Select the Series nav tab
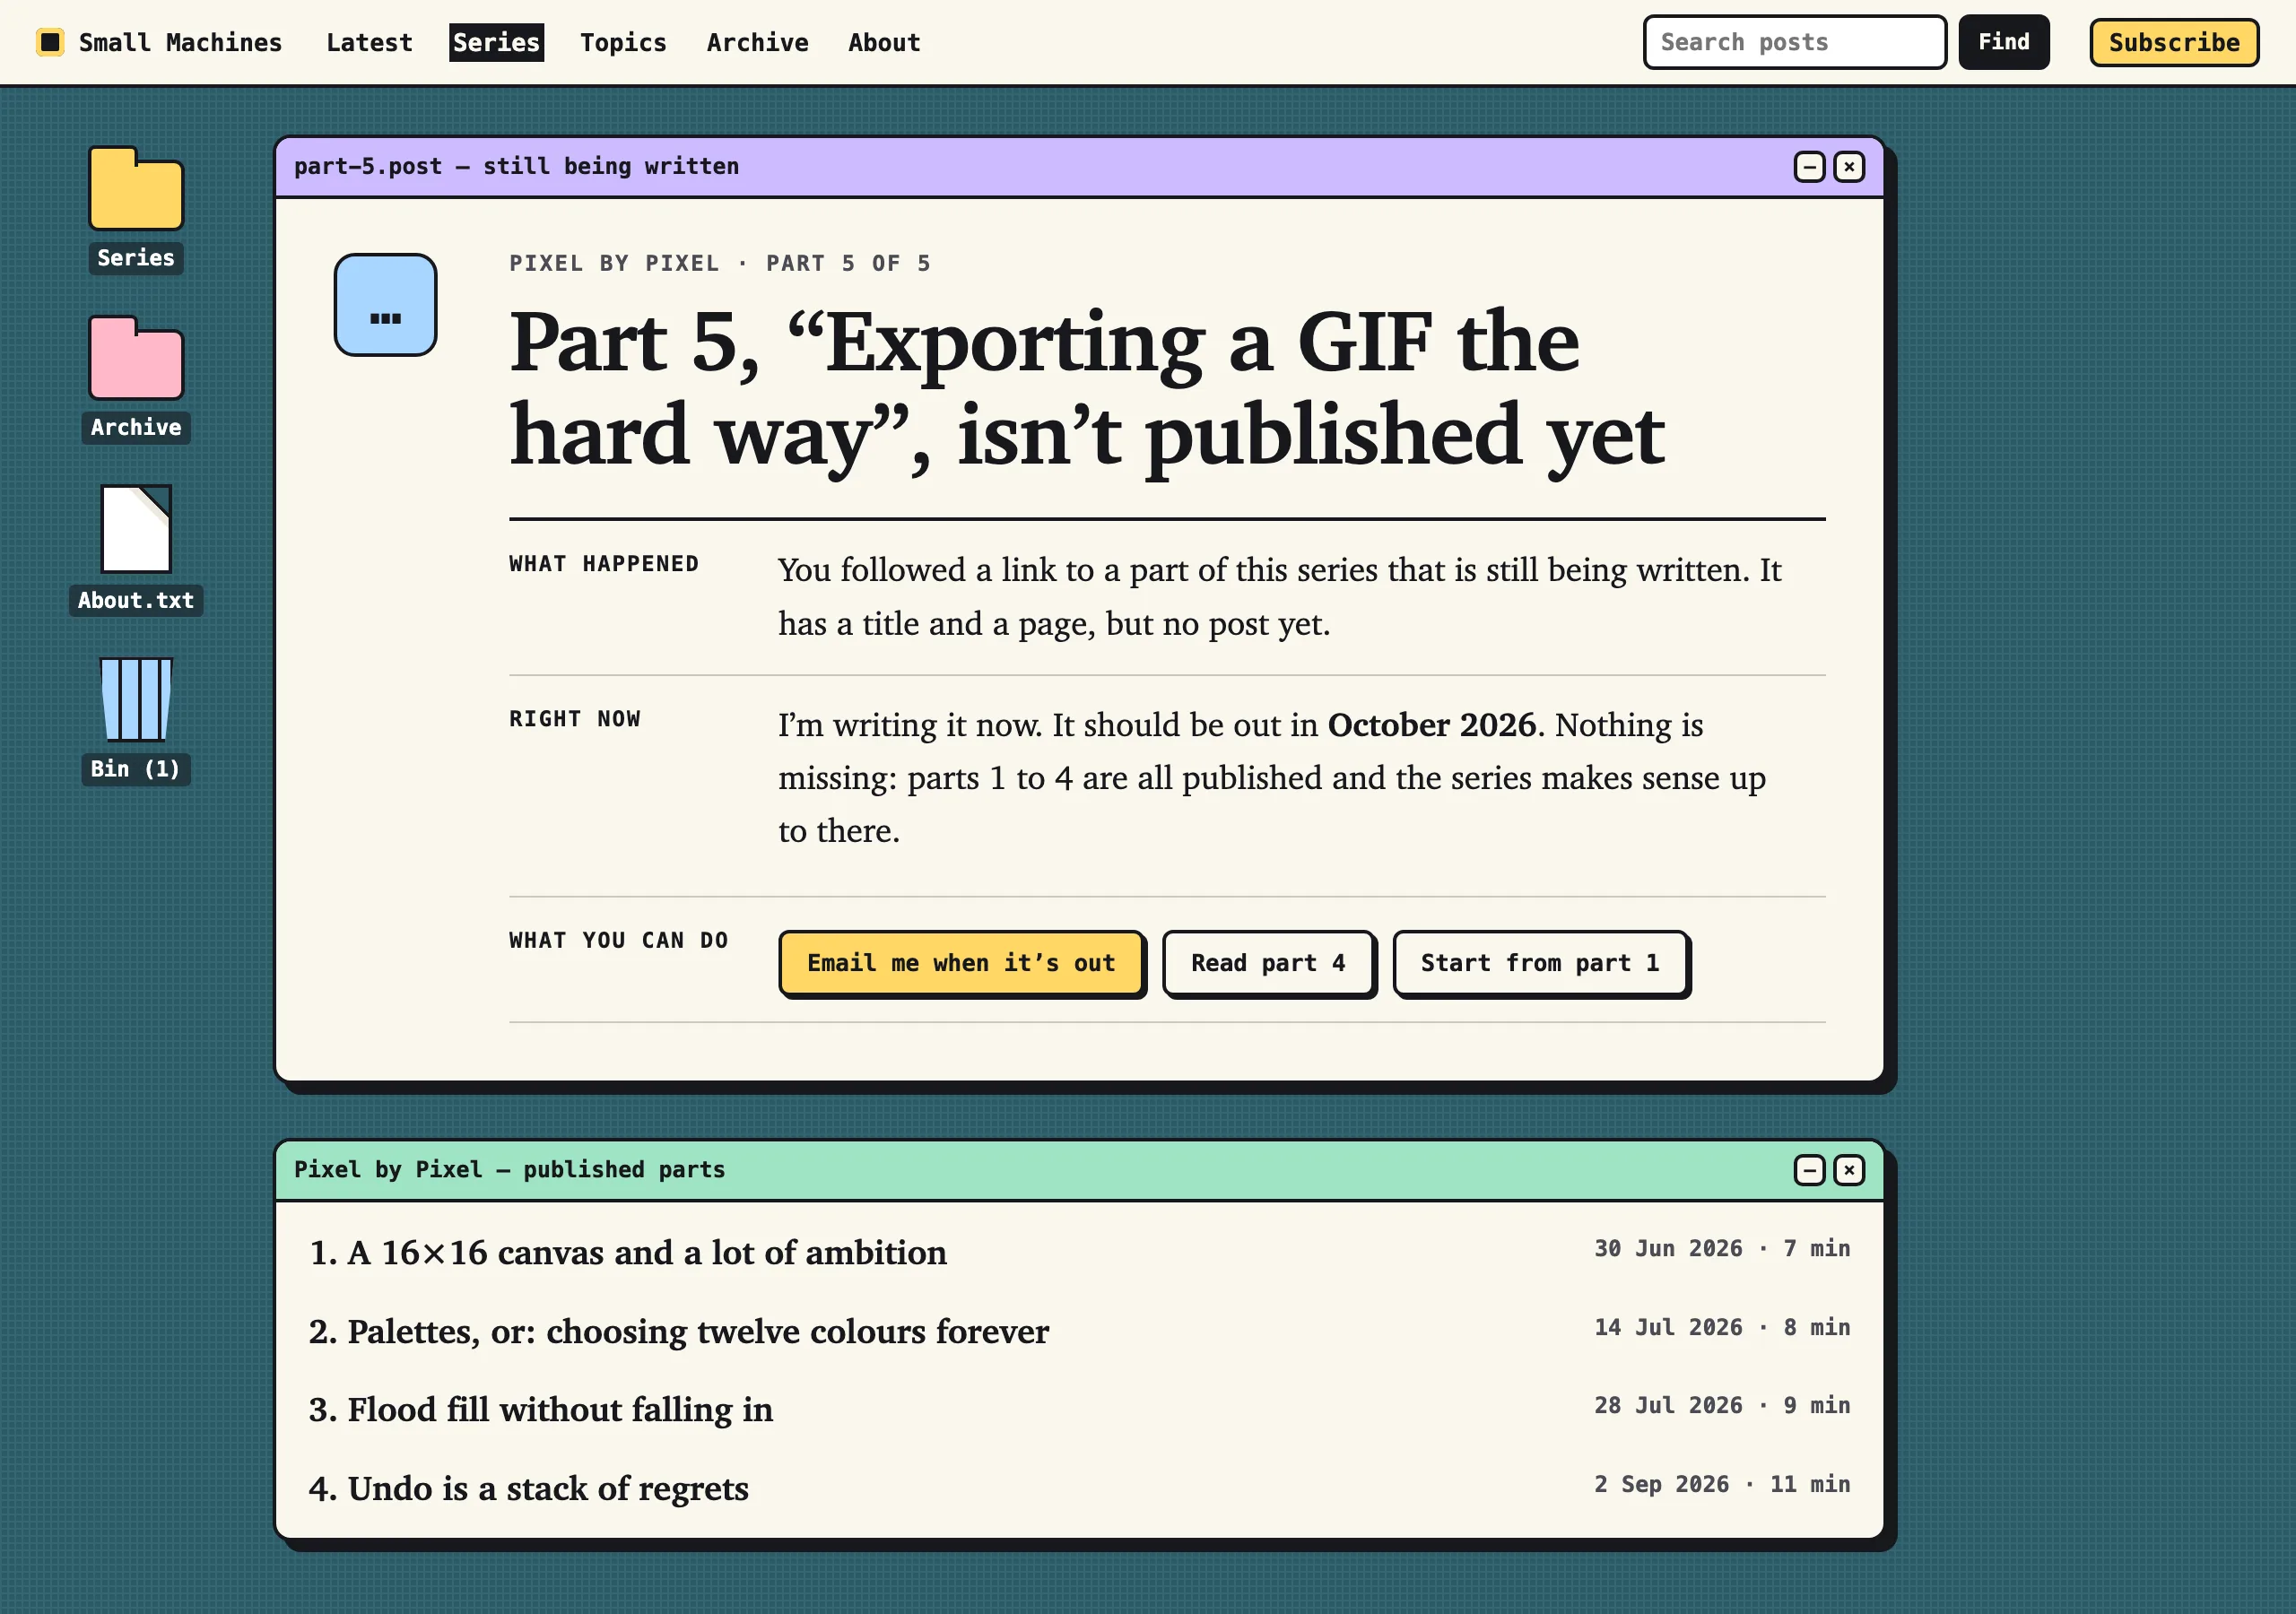The height and width of the screenshot is (1614, 2296). coord(496,42)
